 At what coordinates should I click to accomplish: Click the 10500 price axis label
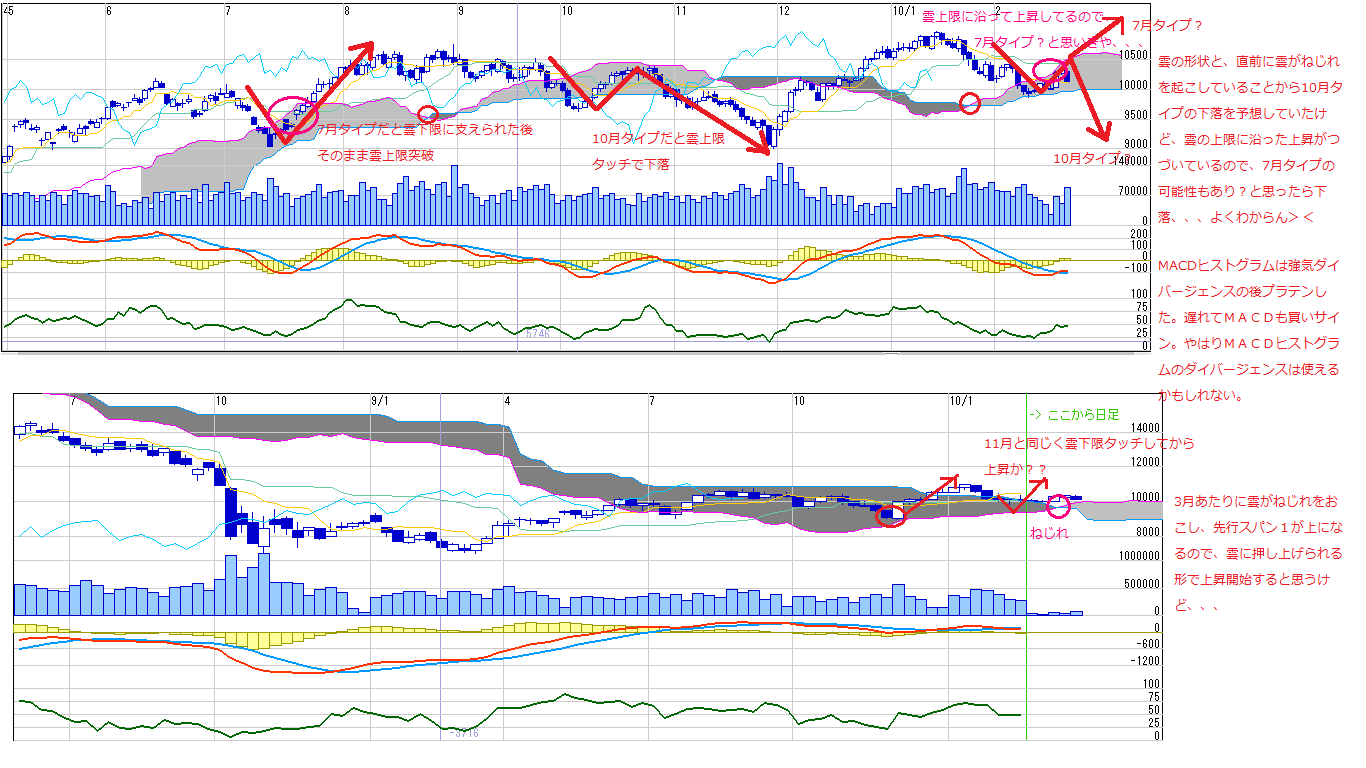click(x=1134, y=56)
